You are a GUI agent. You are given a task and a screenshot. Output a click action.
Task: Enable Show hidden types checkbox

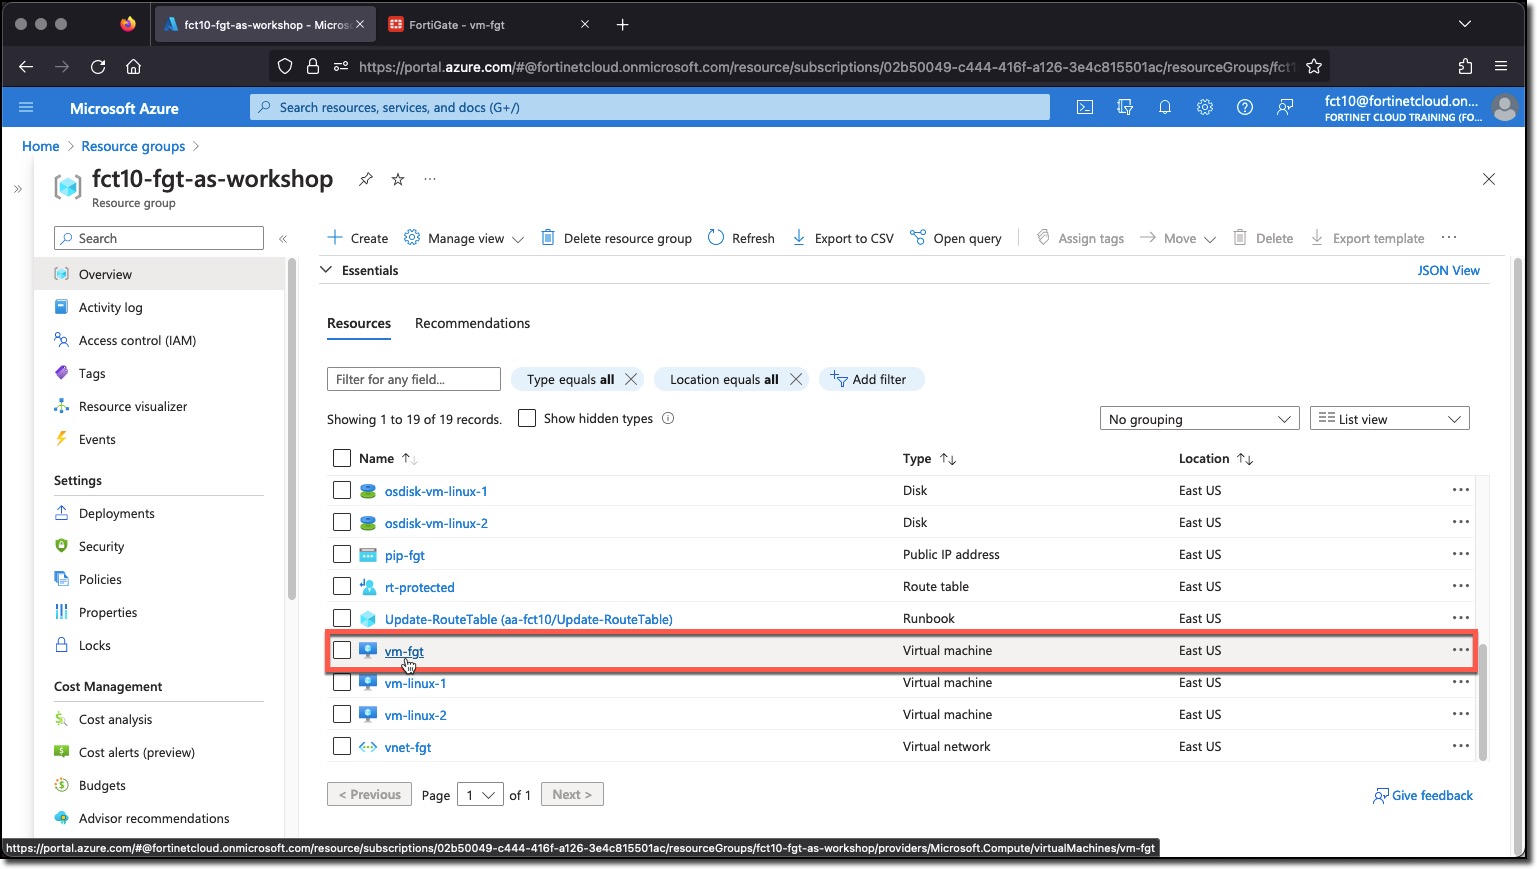click(527, 418)
